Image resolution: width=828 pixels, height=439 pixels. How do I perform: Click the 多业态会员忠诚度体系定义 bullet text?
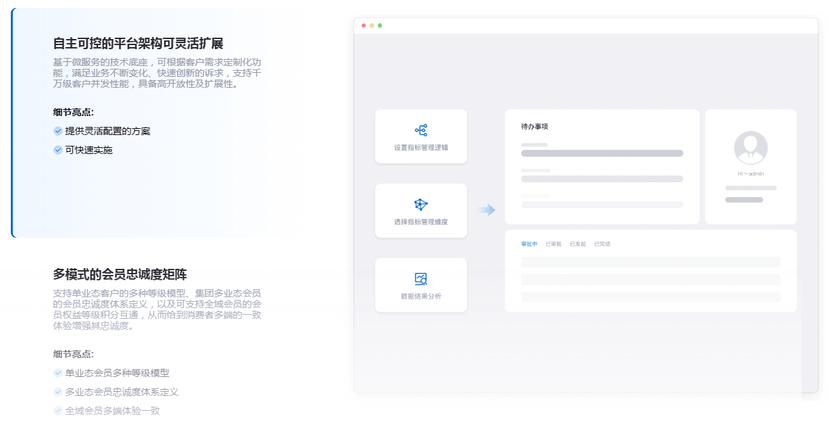122,392
